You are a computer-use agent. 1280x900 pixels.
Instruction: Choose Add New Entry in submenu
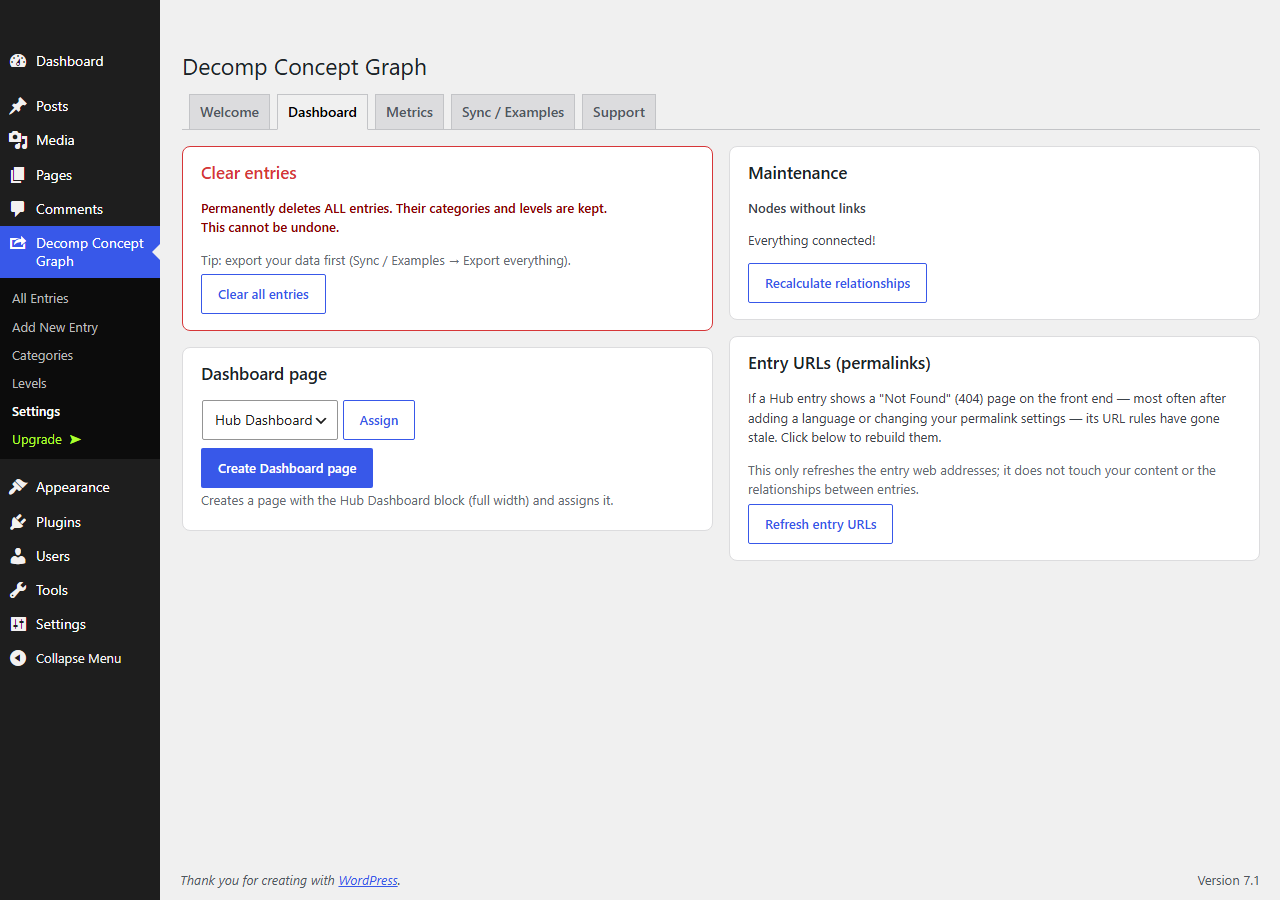55,327
